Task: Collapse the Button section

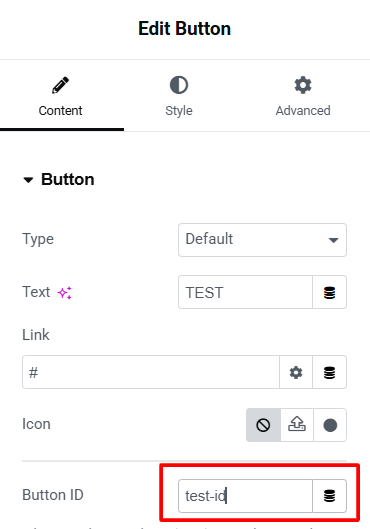Action: coord(28,180)
